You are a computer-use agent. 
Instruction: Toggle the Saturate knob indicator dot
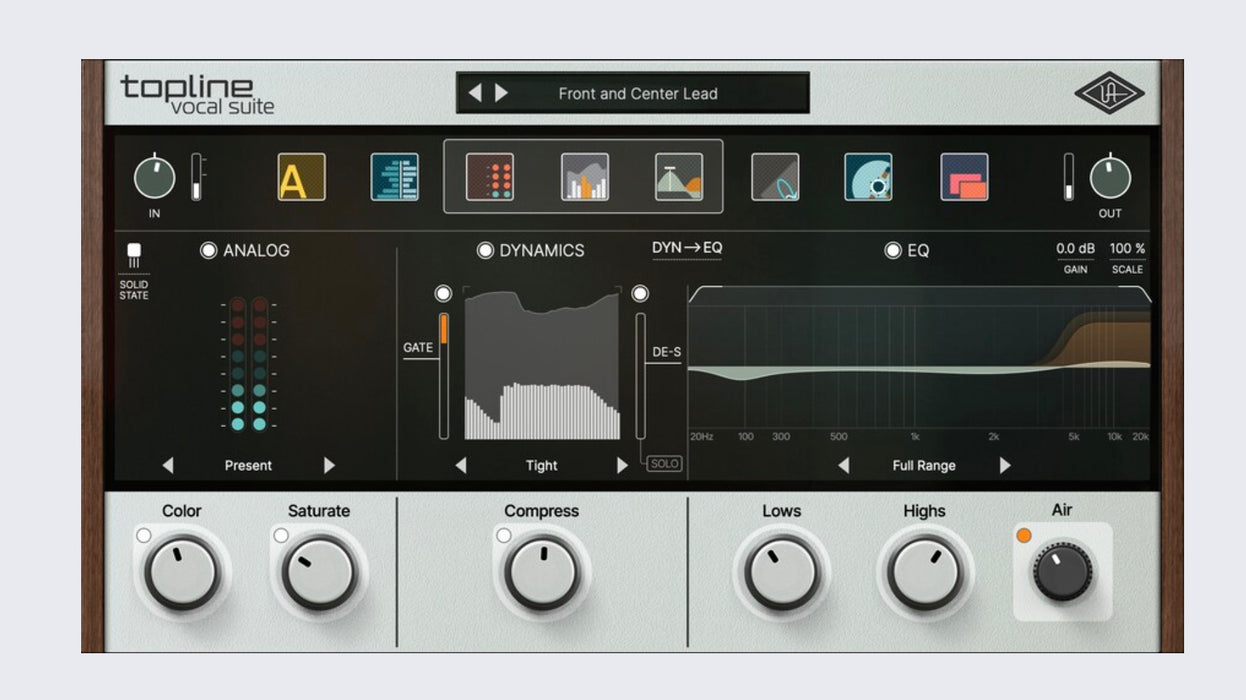[281, 535]
